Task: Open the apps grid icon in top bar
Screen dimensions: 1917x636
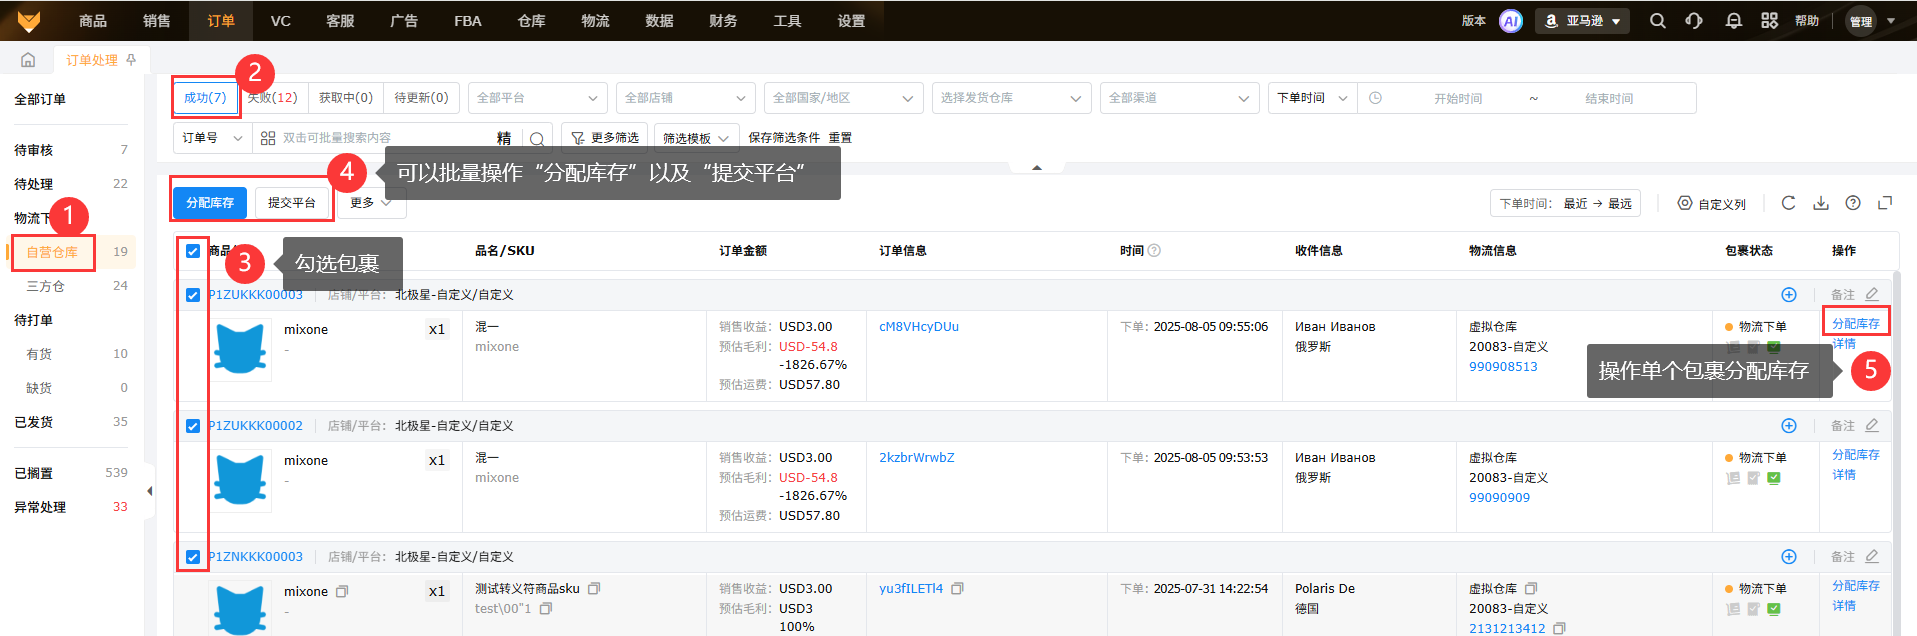Action: tap(1770, 21)
